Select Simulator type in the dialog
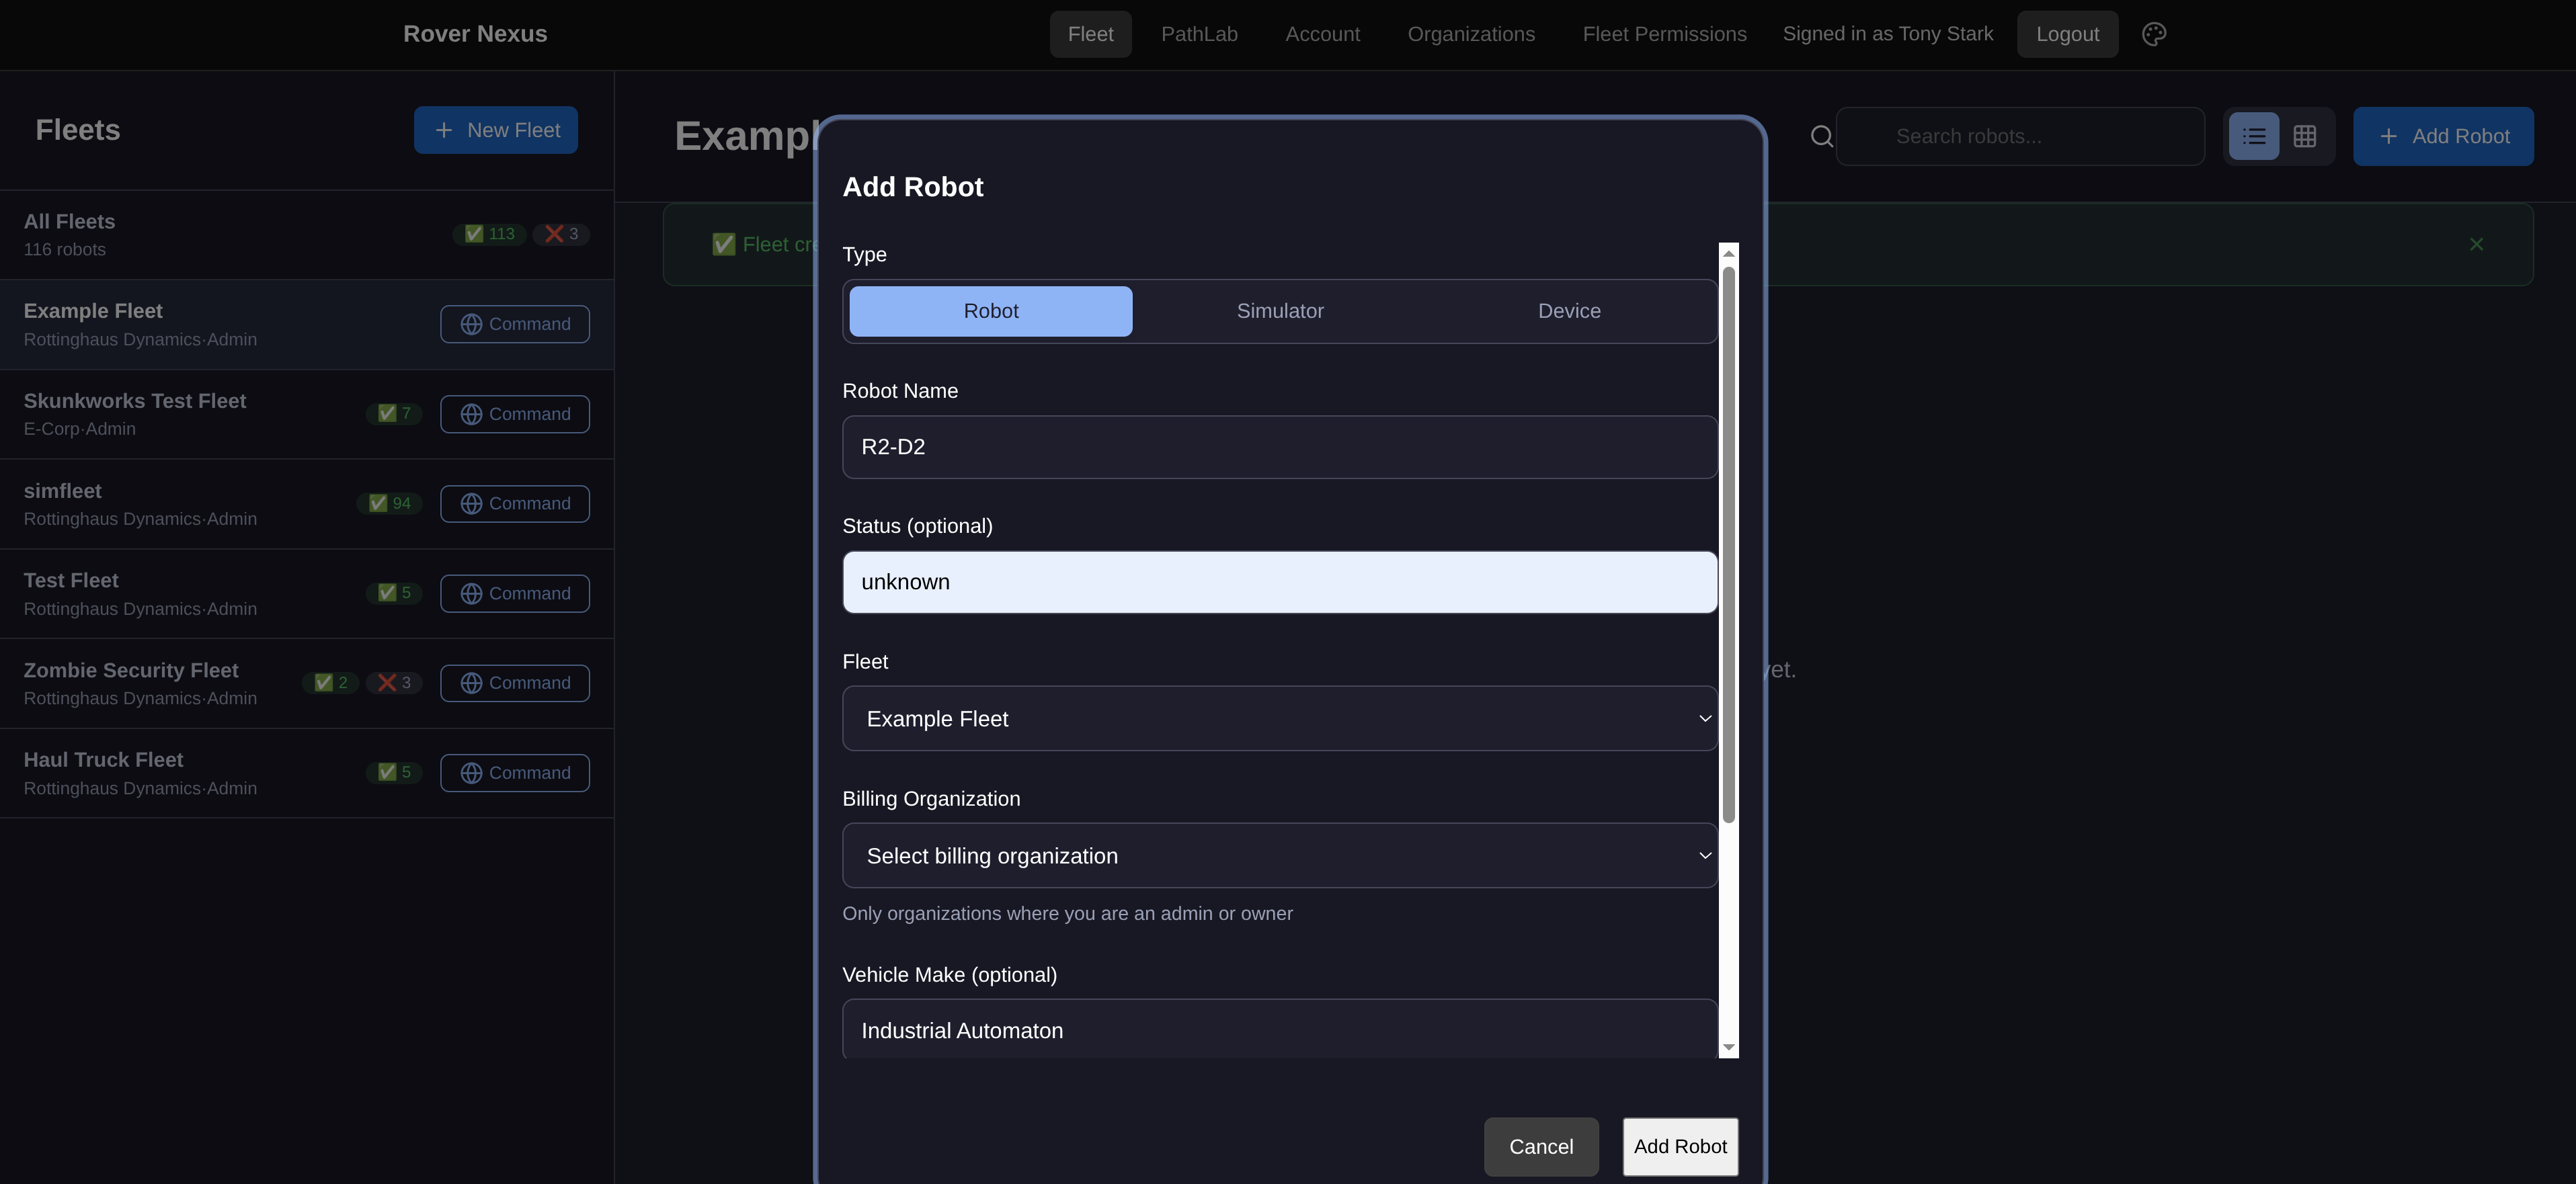Viewport: 2576px width, 1184px height. click(1280, 311)
